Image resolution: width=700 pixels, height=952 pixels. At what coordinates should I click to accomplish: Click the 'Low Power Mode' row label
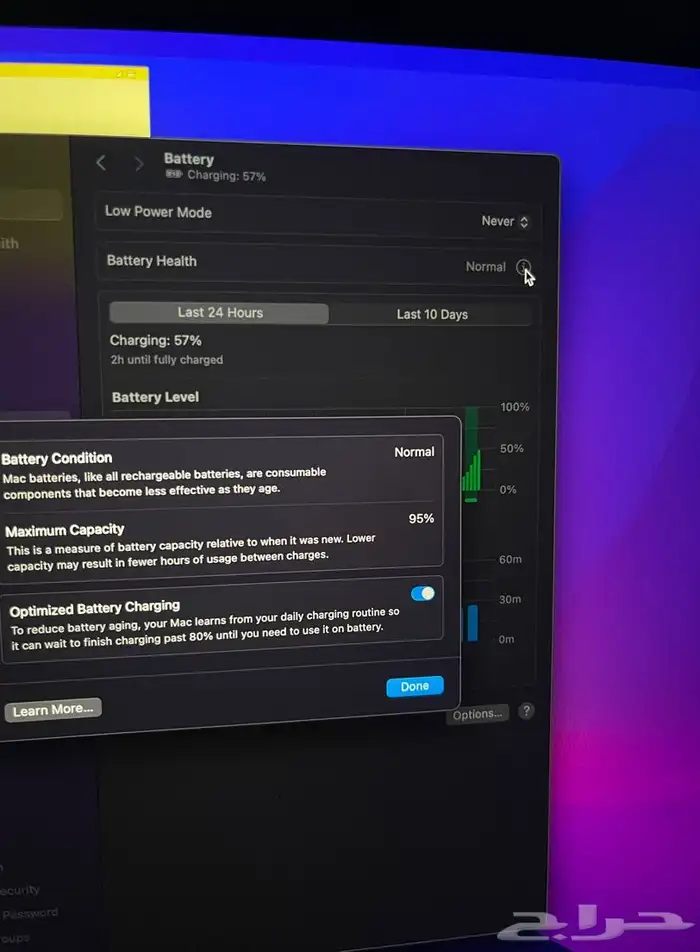tap(158, 211)
